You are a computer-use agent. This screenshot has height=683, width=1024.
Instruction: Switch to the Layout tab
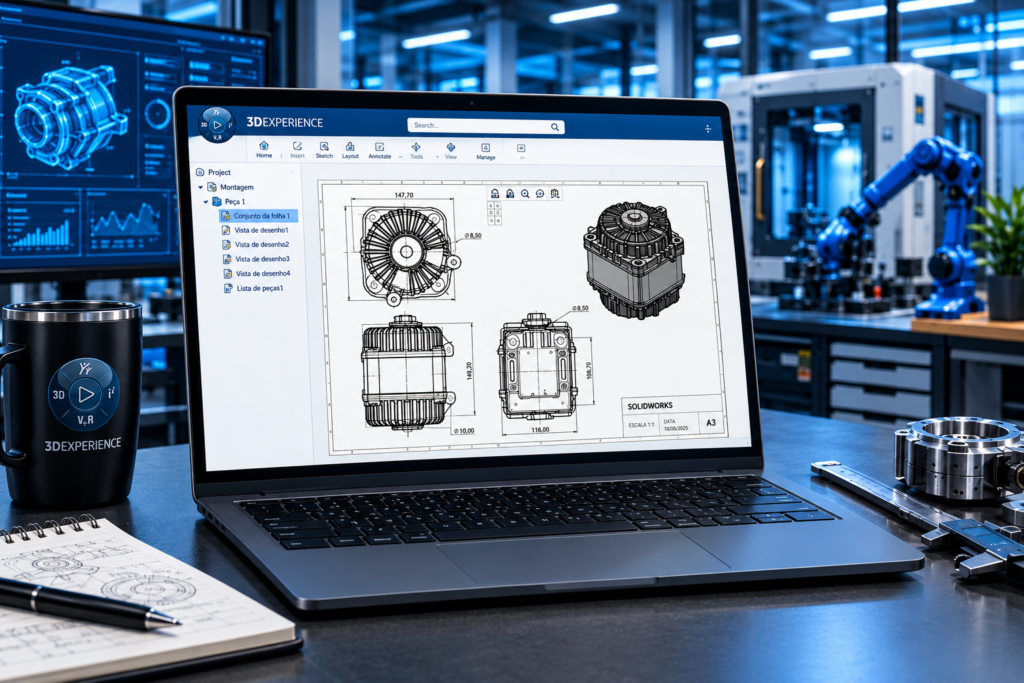tap(350, 151)
